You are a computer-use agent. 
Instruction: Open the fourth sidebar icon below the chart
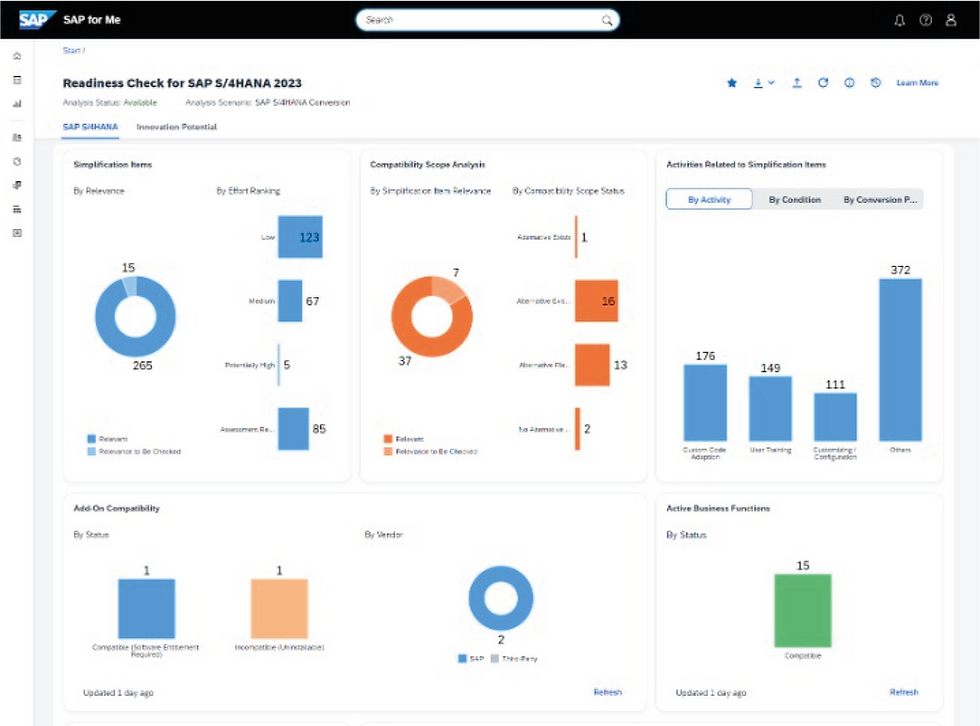point(18,137)
